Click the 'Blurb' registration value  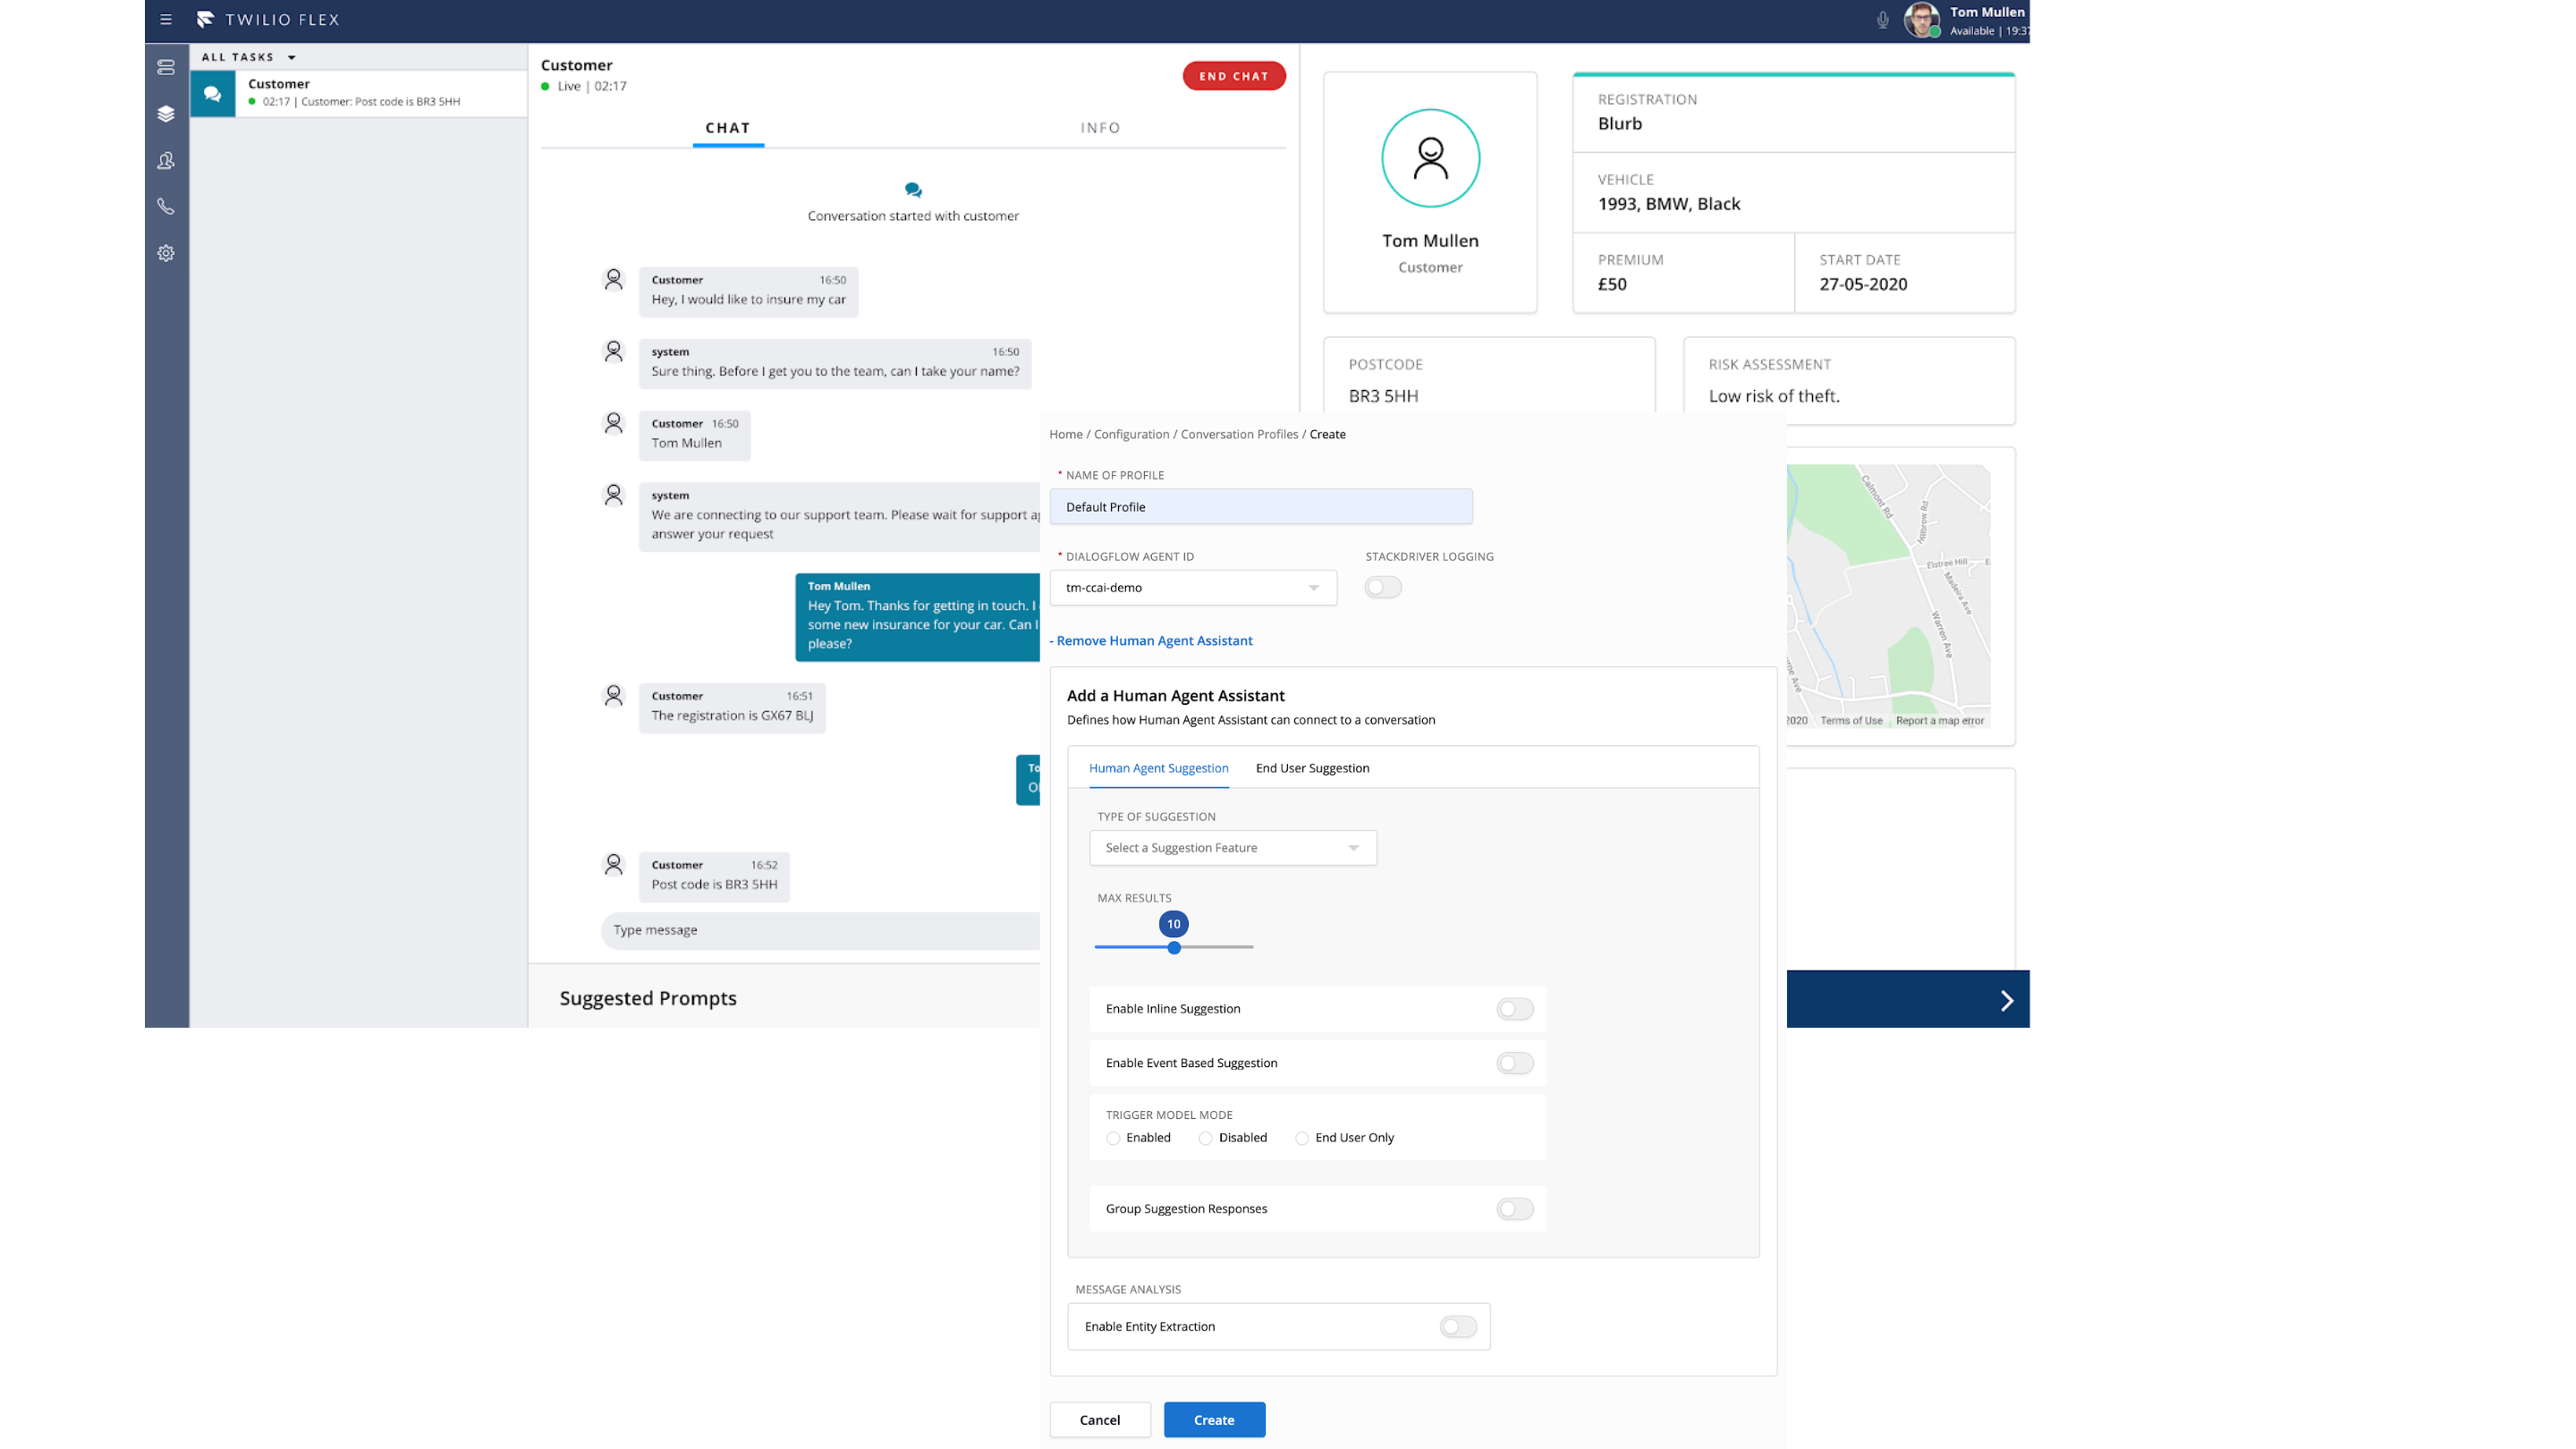[1619, 124]
